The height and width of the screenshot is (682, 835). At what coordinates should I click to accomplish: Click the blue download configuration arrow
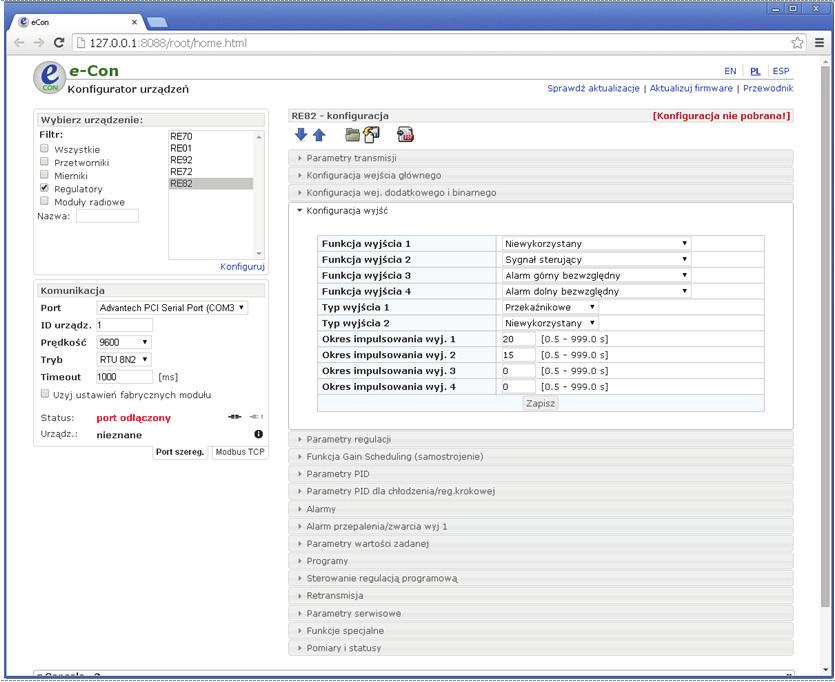(x=301, y=134)
